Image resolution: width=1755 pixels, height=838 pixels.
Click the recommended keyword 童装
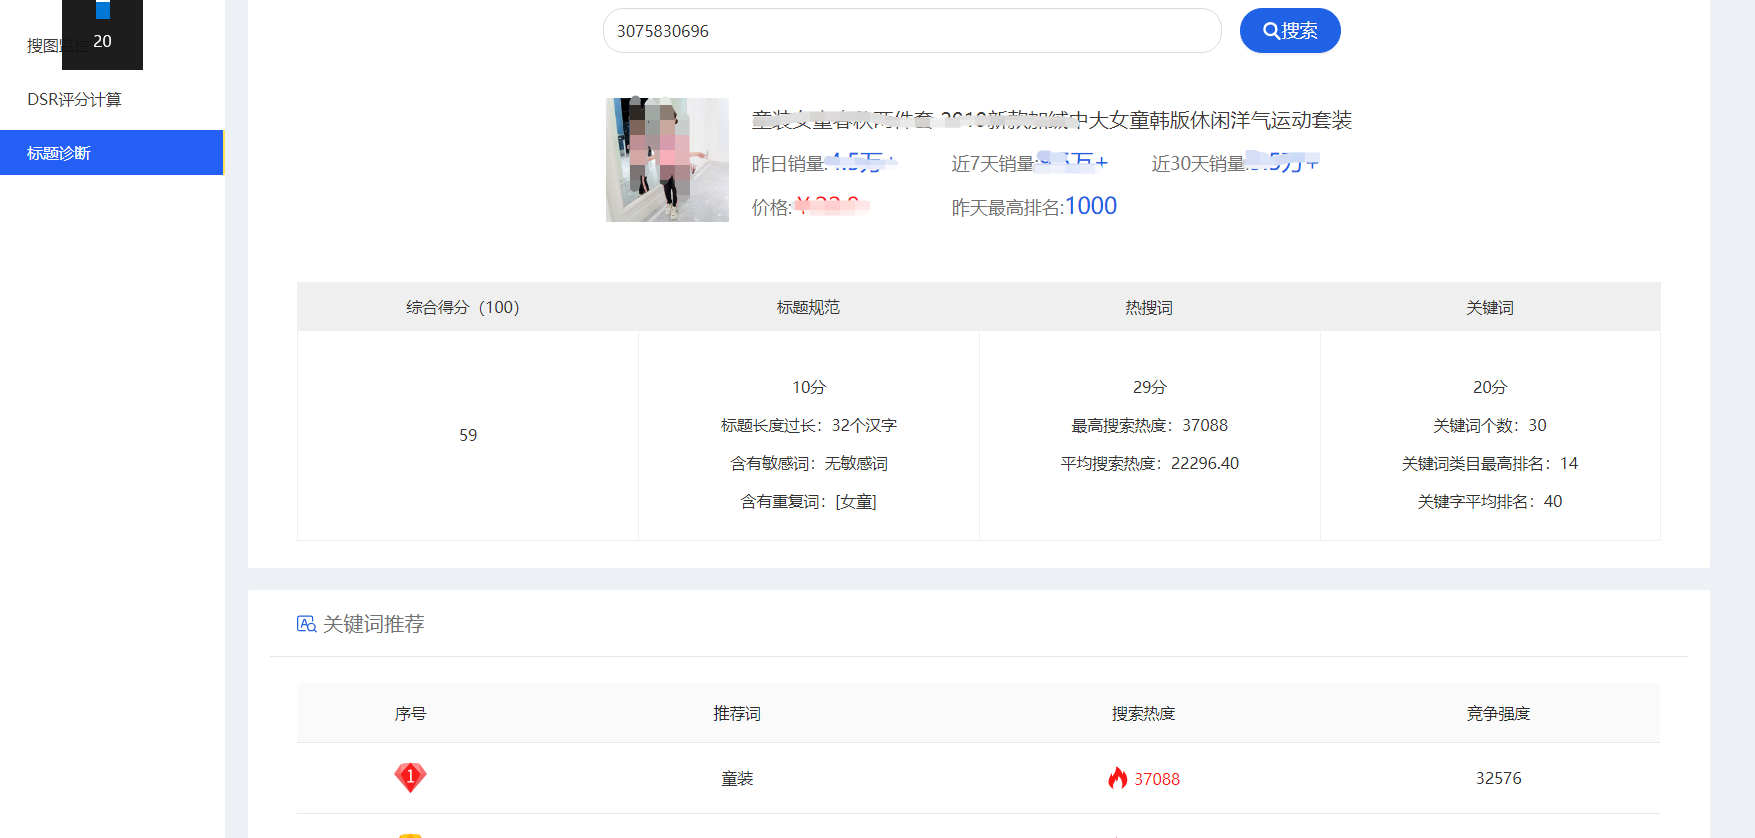(737, 778)
